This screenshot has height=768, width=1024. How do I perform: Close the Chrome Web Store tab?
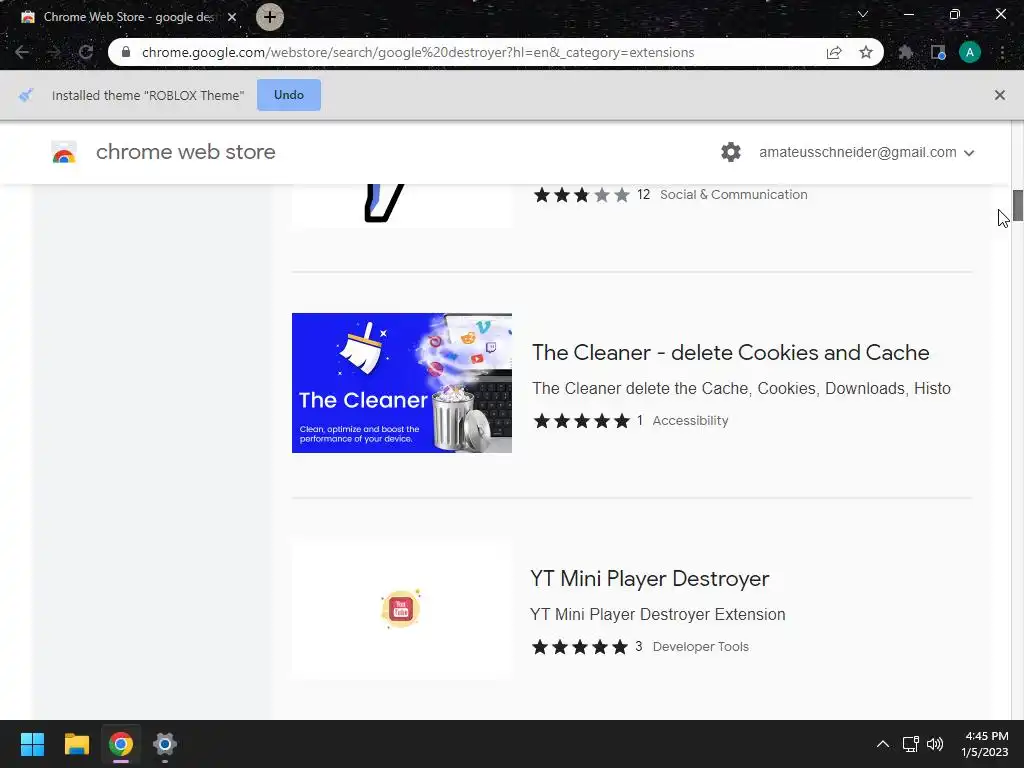232,17
